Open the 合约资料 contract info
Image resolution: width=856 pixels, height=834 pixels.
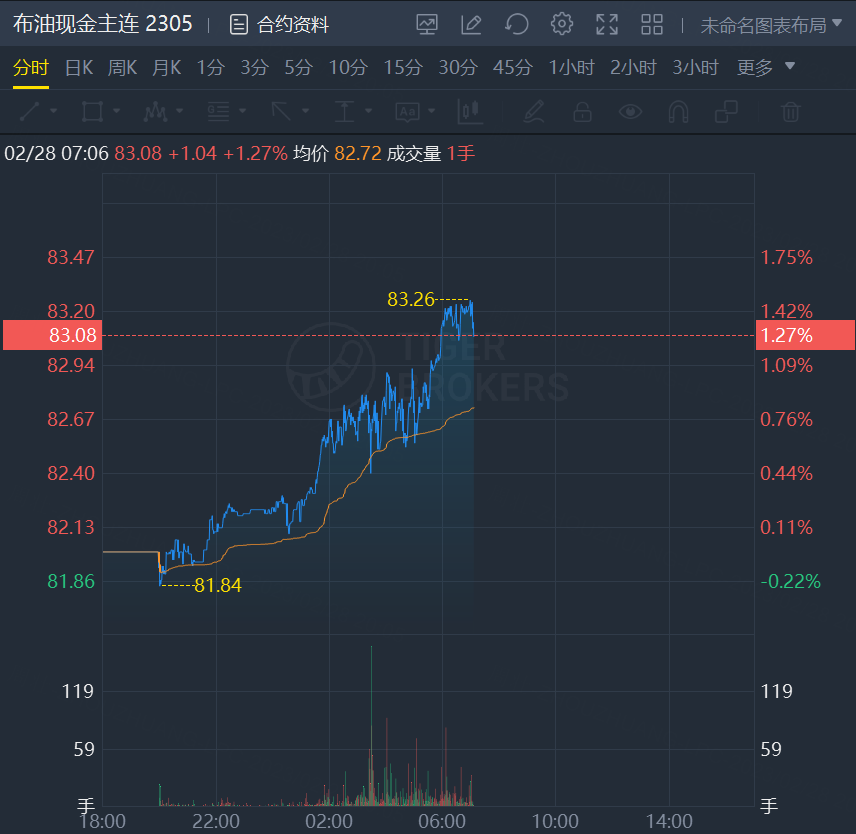point(280,25)
